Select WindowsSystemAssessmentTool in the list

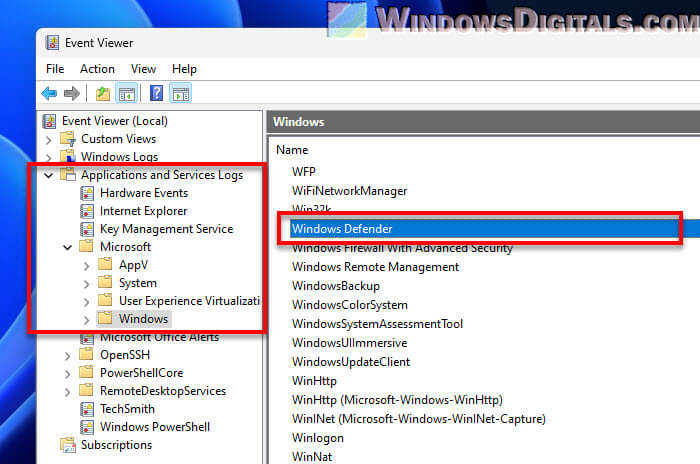click(x=377, y=324)
